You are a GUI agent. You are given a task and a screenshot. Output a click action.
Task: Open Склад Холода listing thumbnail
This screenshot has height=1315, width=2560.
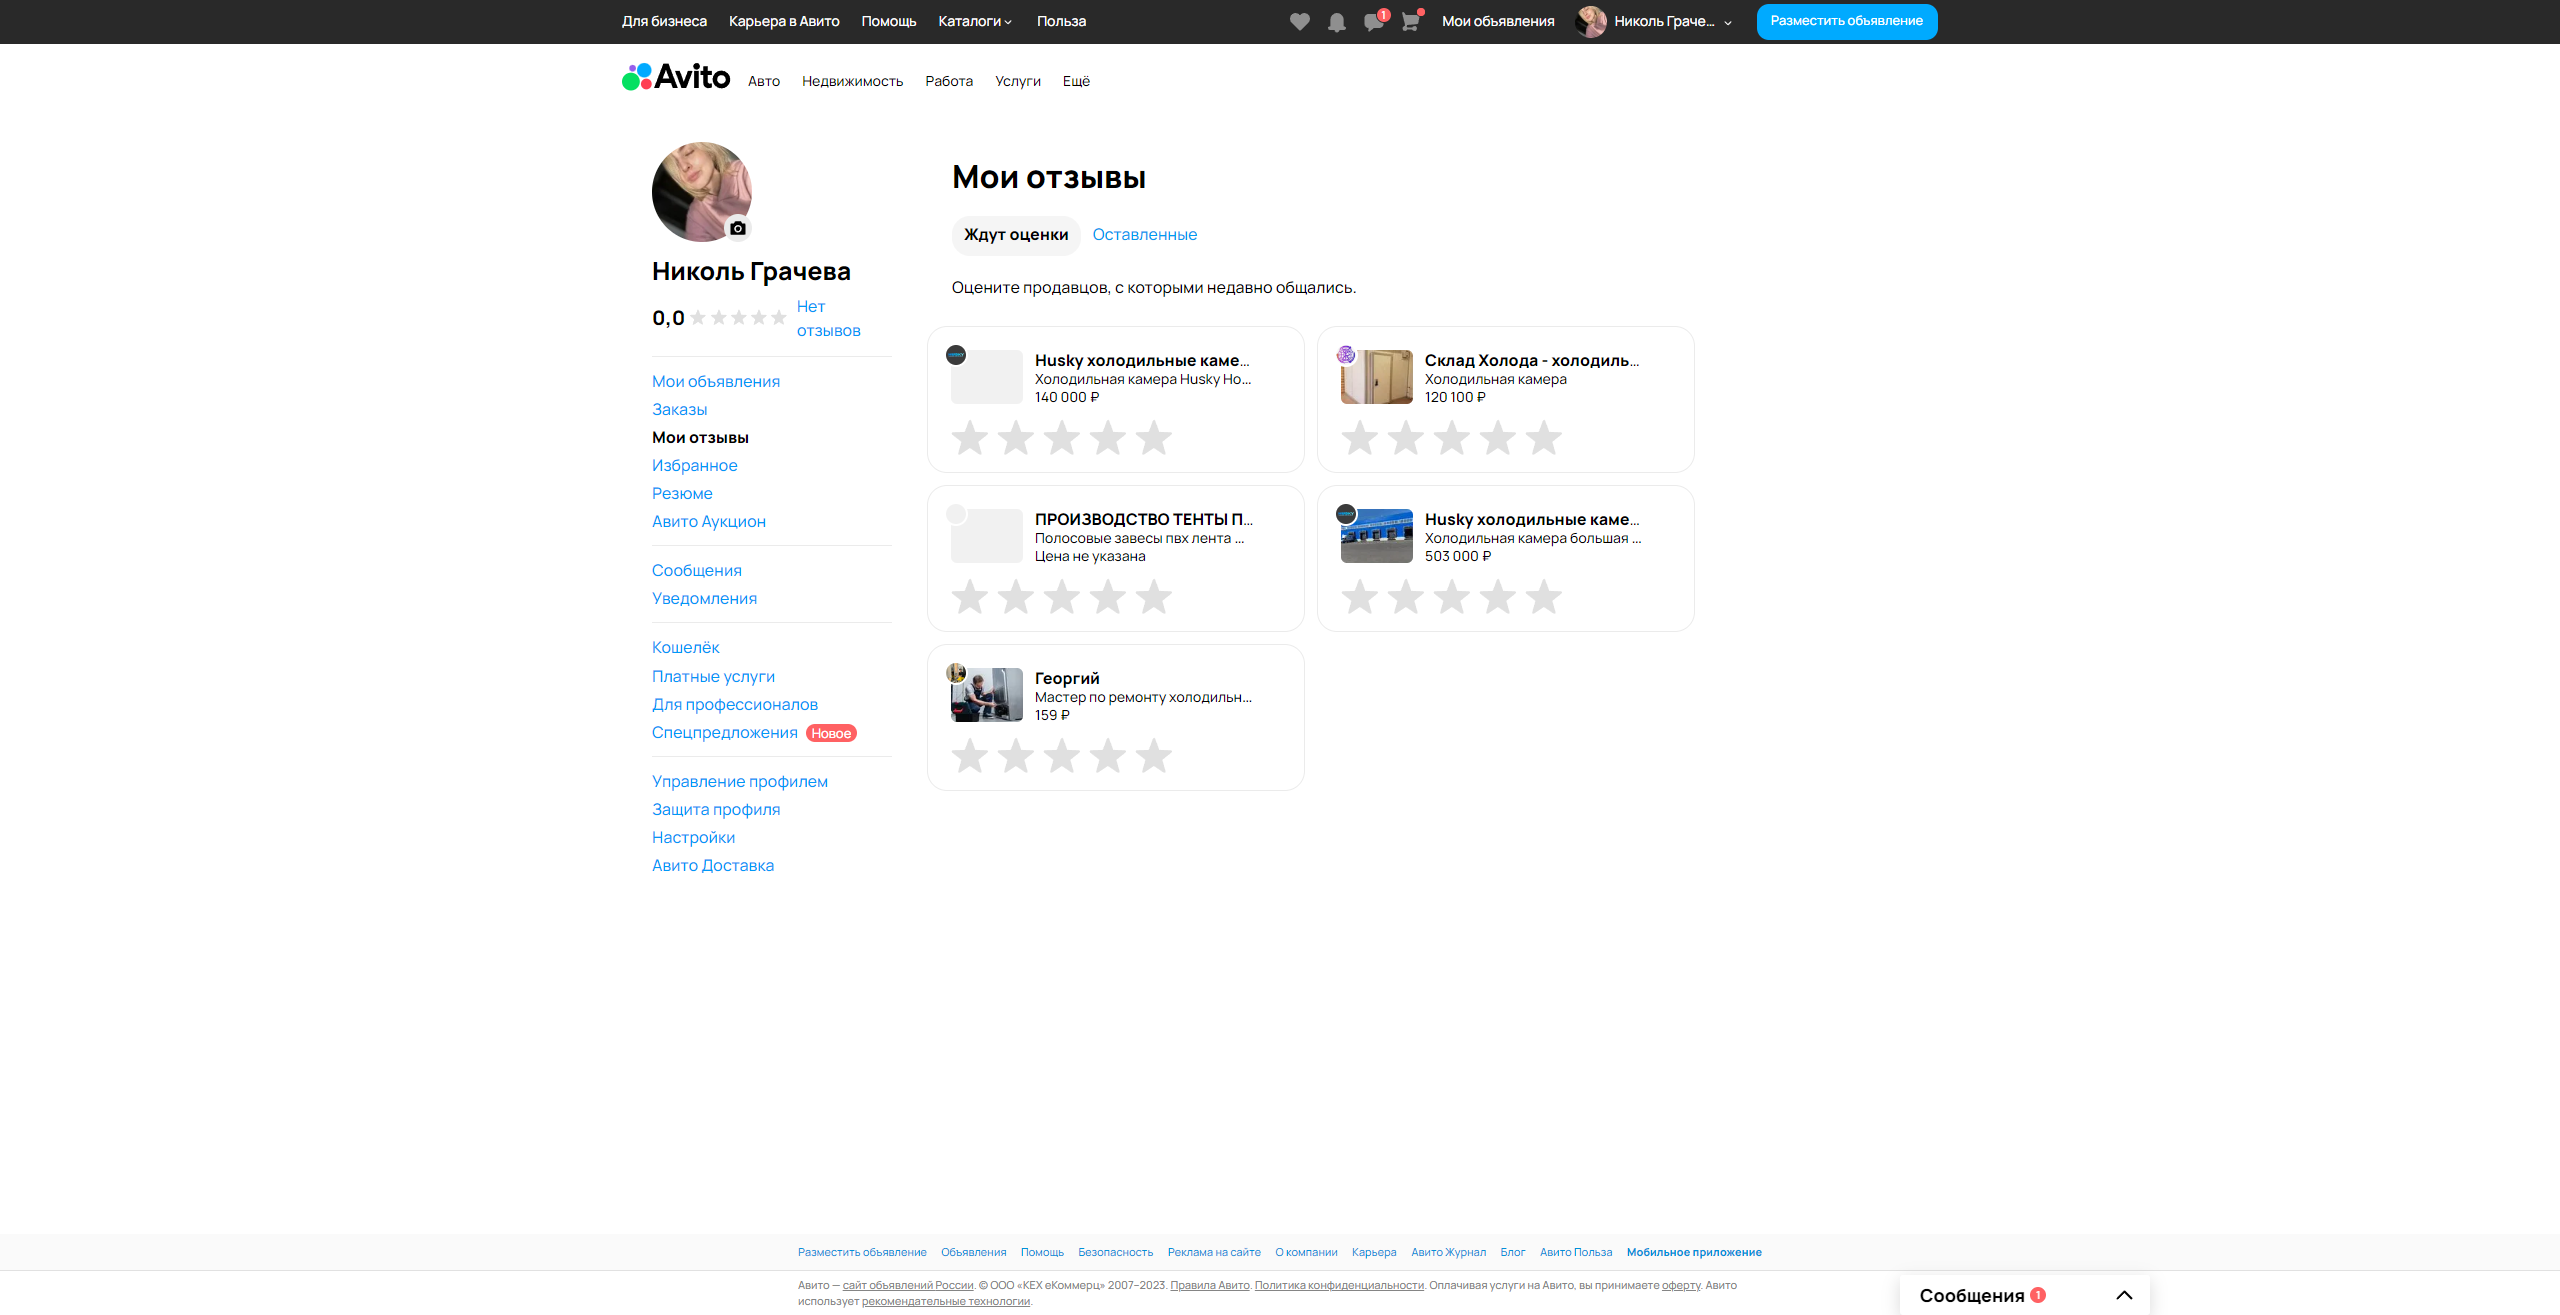point(1377,377)
